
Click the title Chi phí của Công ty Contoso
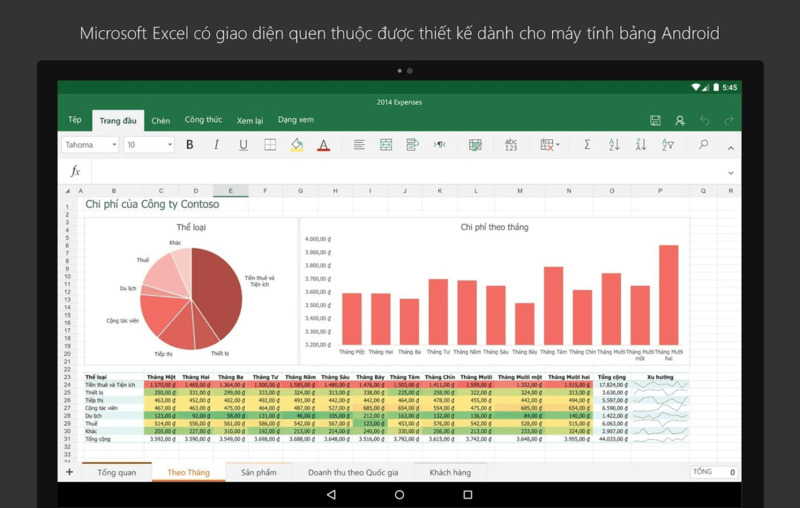[152, 204]
